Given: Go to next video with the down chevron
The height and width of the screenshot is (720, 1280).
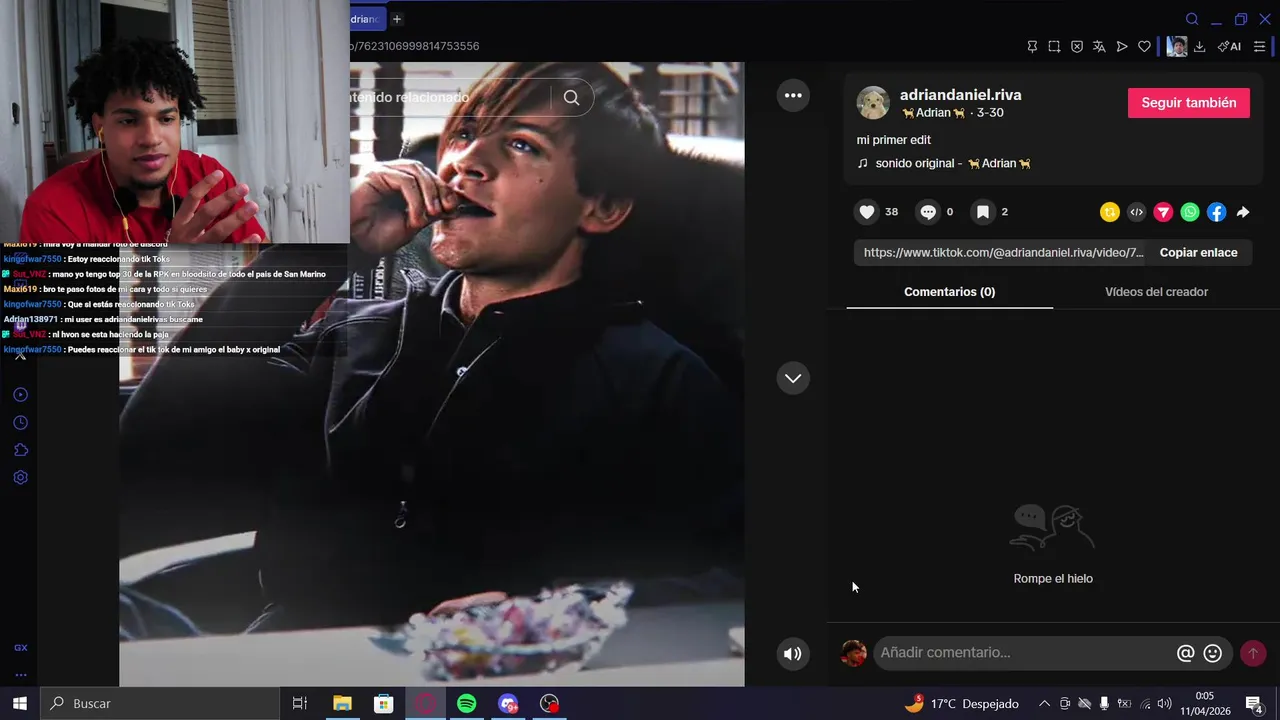Looking at the screenshot, I should click(793, 378).
